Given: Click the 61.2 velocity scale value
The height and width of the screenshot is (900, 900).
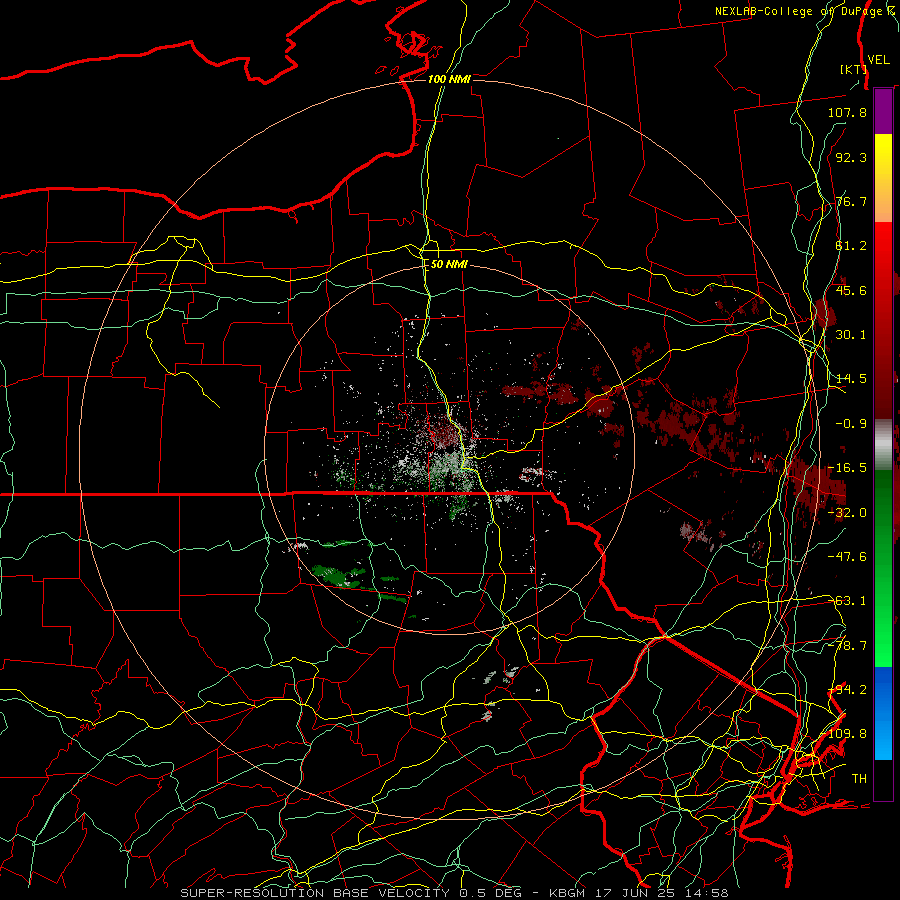Looking at the screenshot, I should (x=851, y=246).
